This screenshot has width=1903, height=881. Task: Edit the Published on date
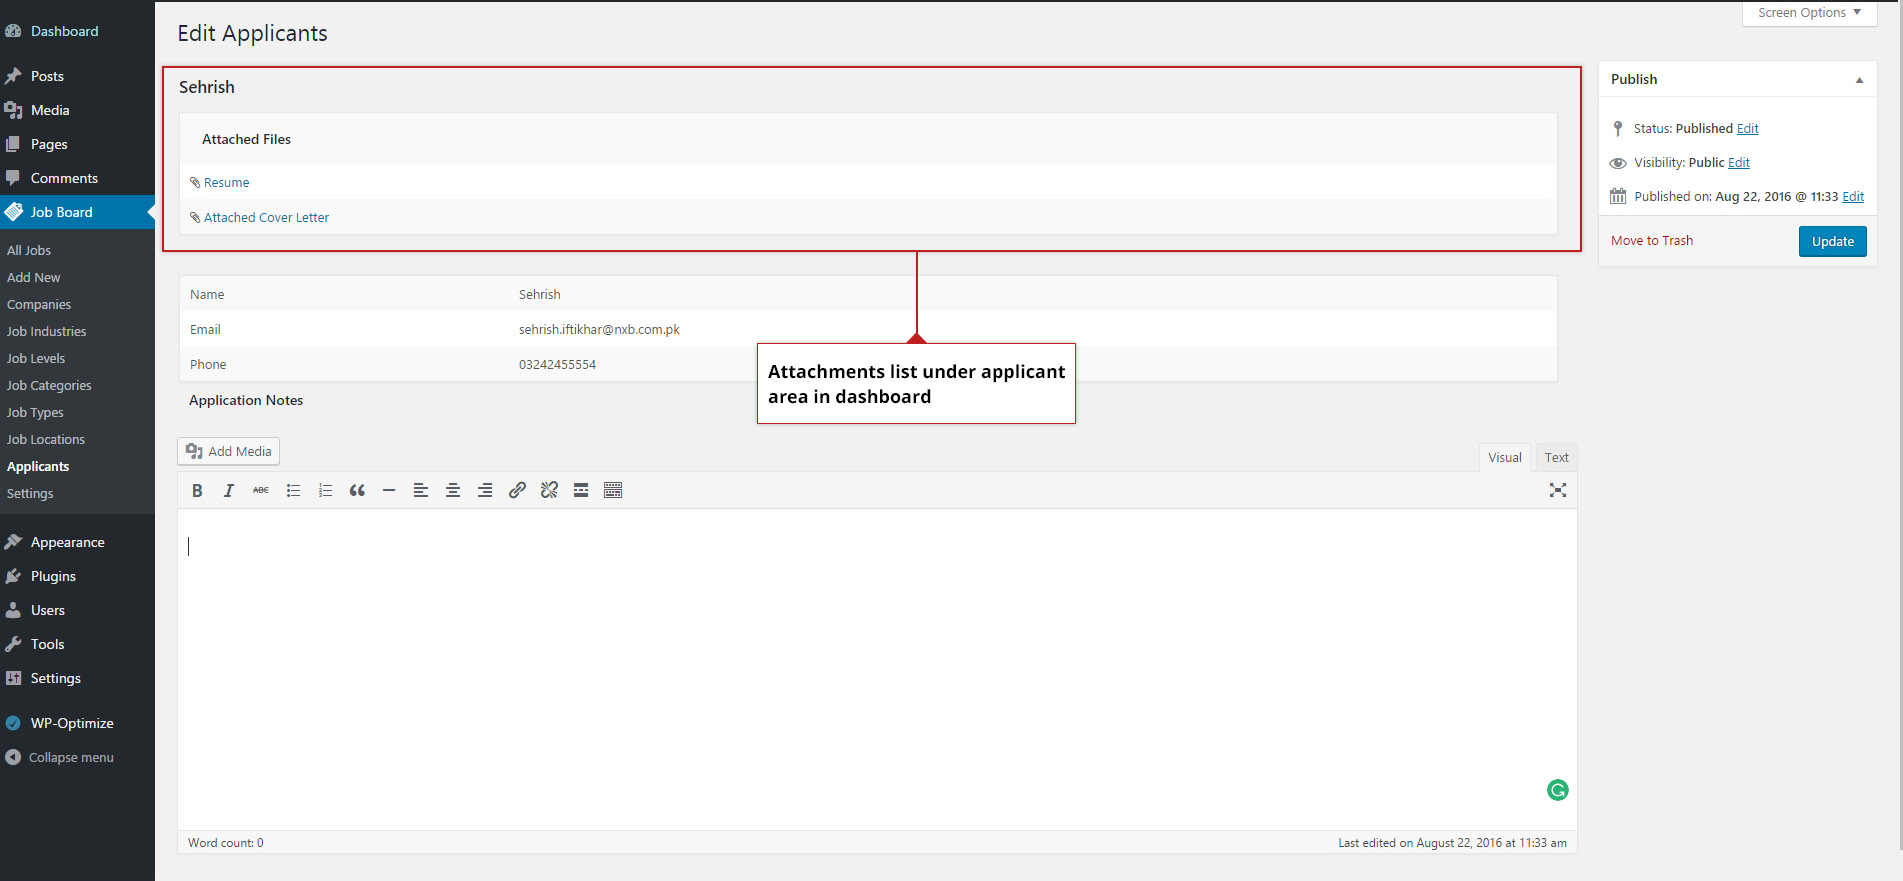pyautogui.click(x=1853, y=197)
